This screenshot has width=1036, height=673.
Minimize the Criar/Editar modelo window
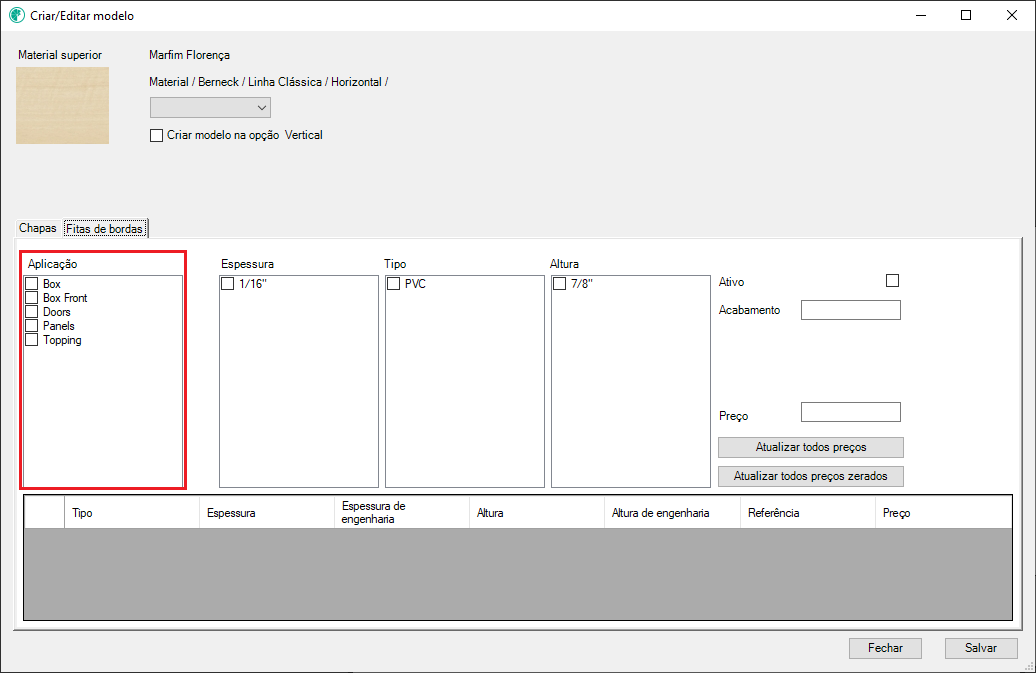921,15
